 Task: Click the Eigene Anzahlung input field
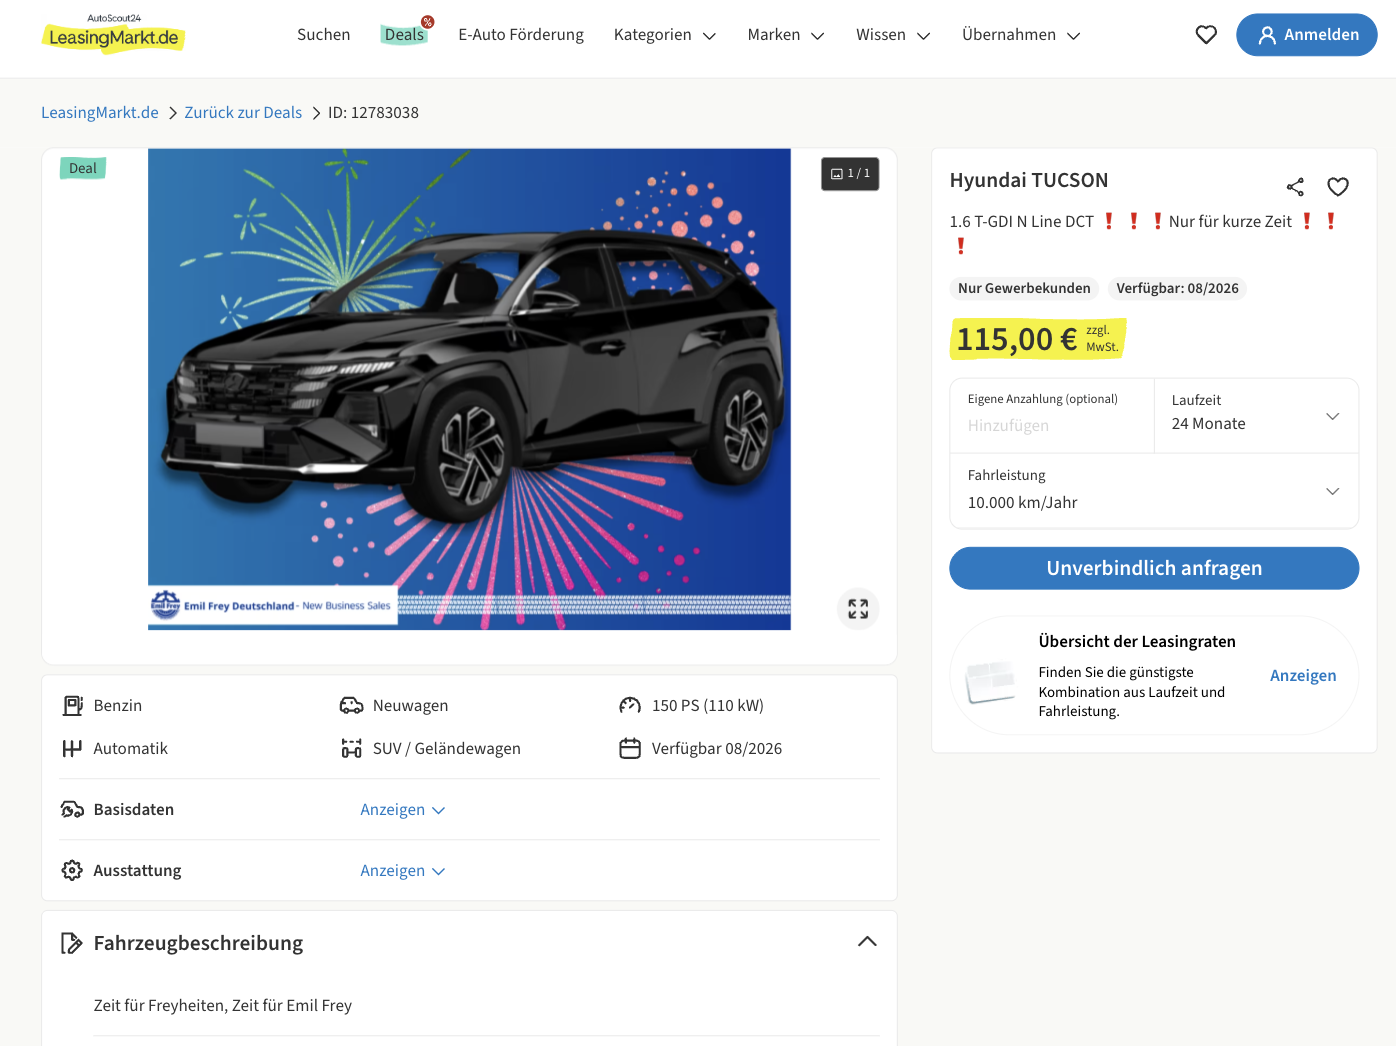pyautogui.click(x=1050, y=425)
